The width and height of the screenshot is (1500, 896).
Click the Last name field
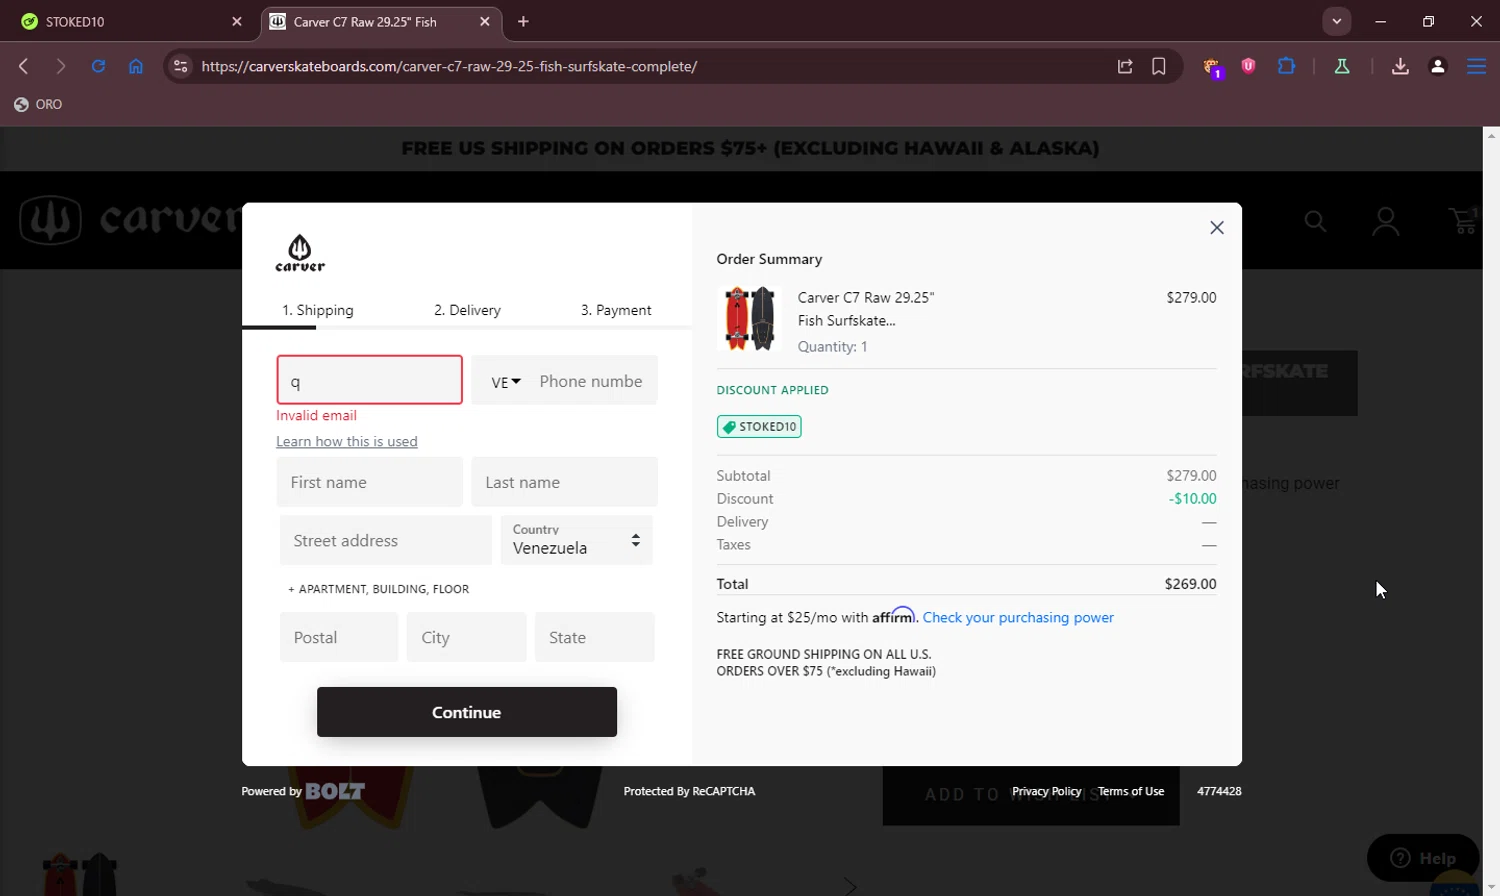tap(564, 482)
